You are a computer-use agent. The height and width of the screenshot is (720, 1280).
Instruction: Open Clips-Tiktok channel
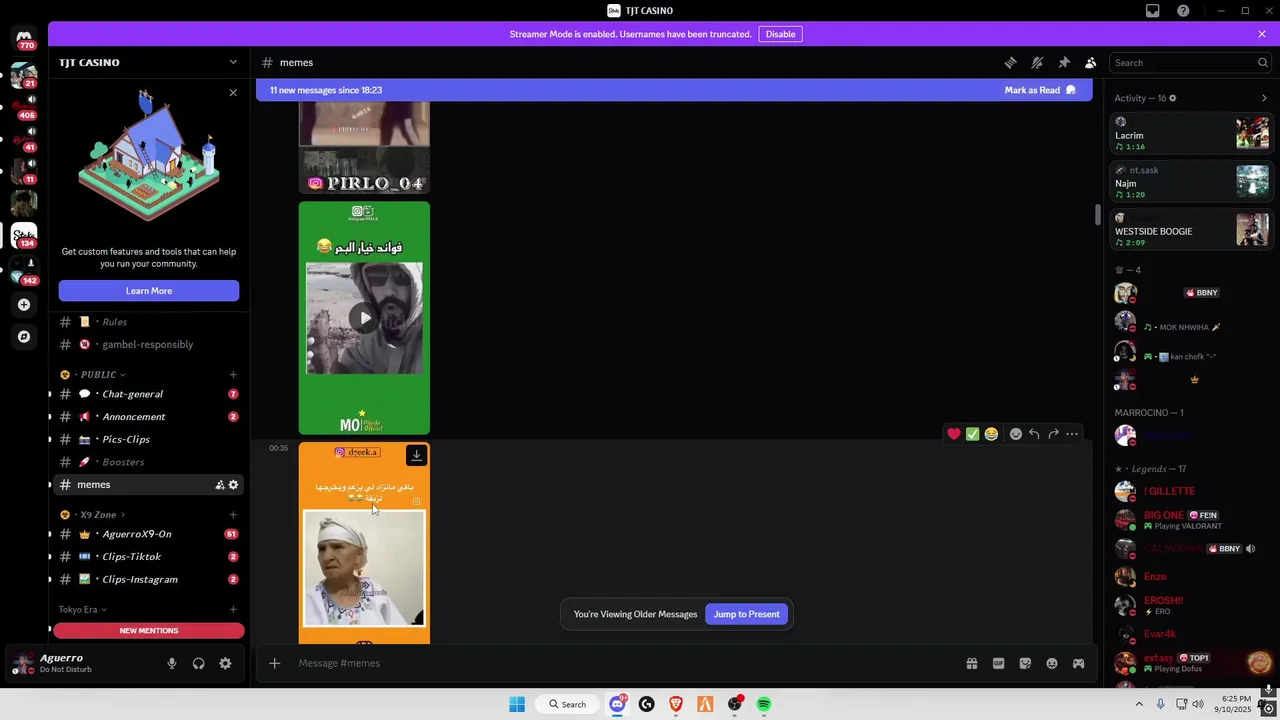pos(149,557)
